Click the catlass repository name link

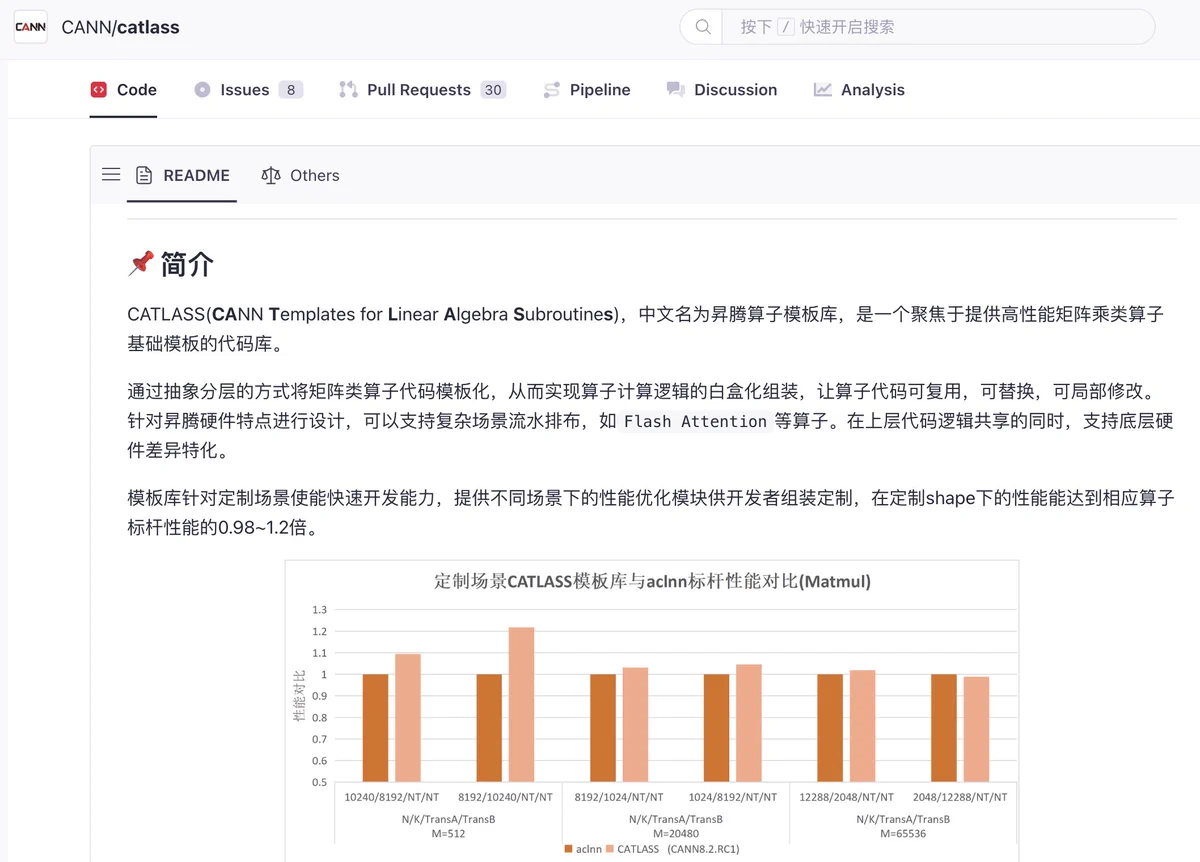click(x=148, y=27)
